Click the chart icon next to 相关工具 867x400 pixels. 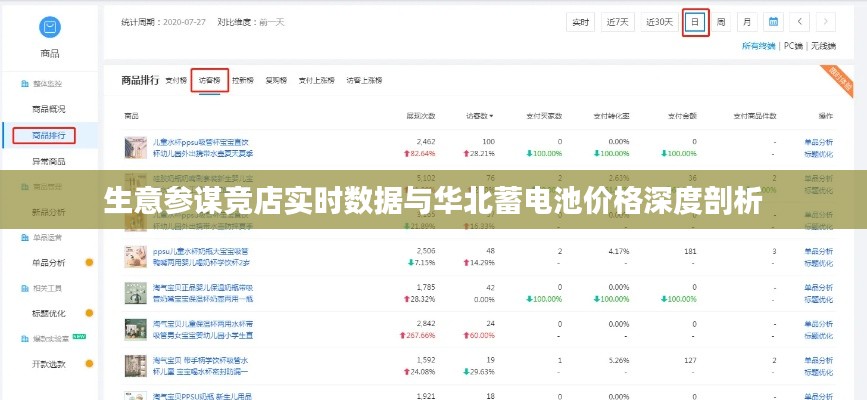[x=24, y=288]
